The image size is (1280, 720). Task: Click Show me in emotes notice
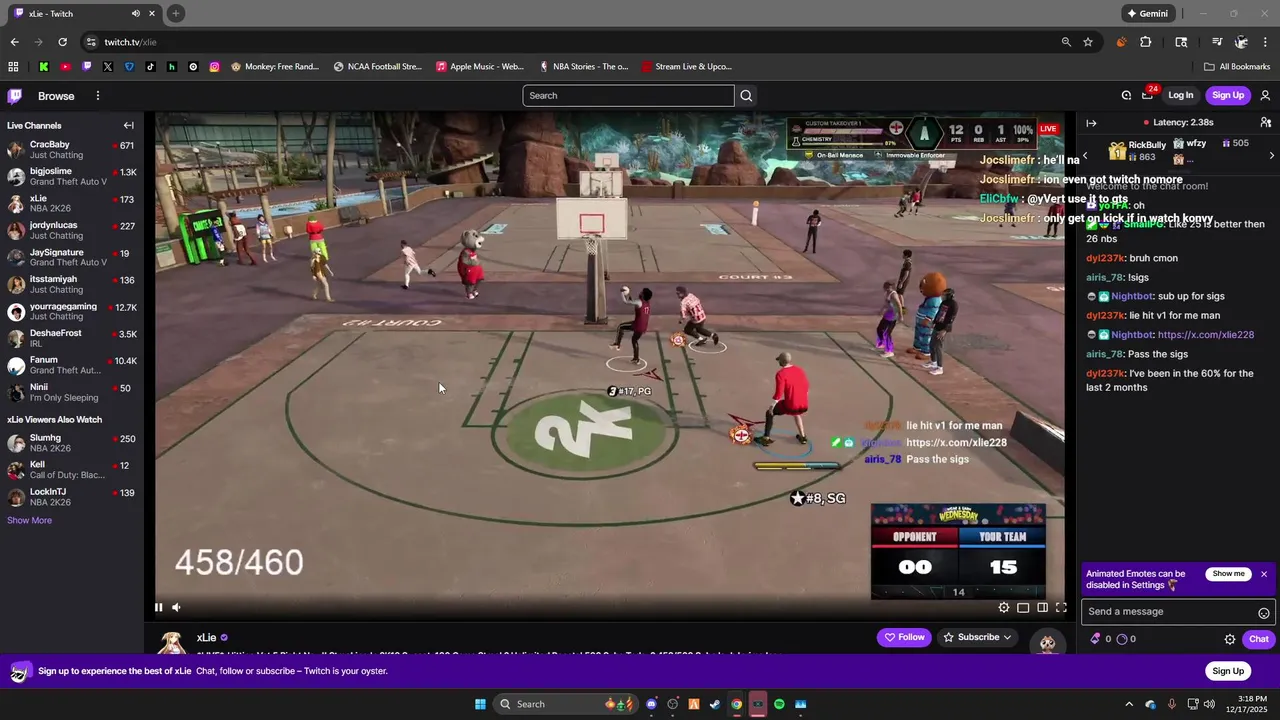[x=1228, y=574]
